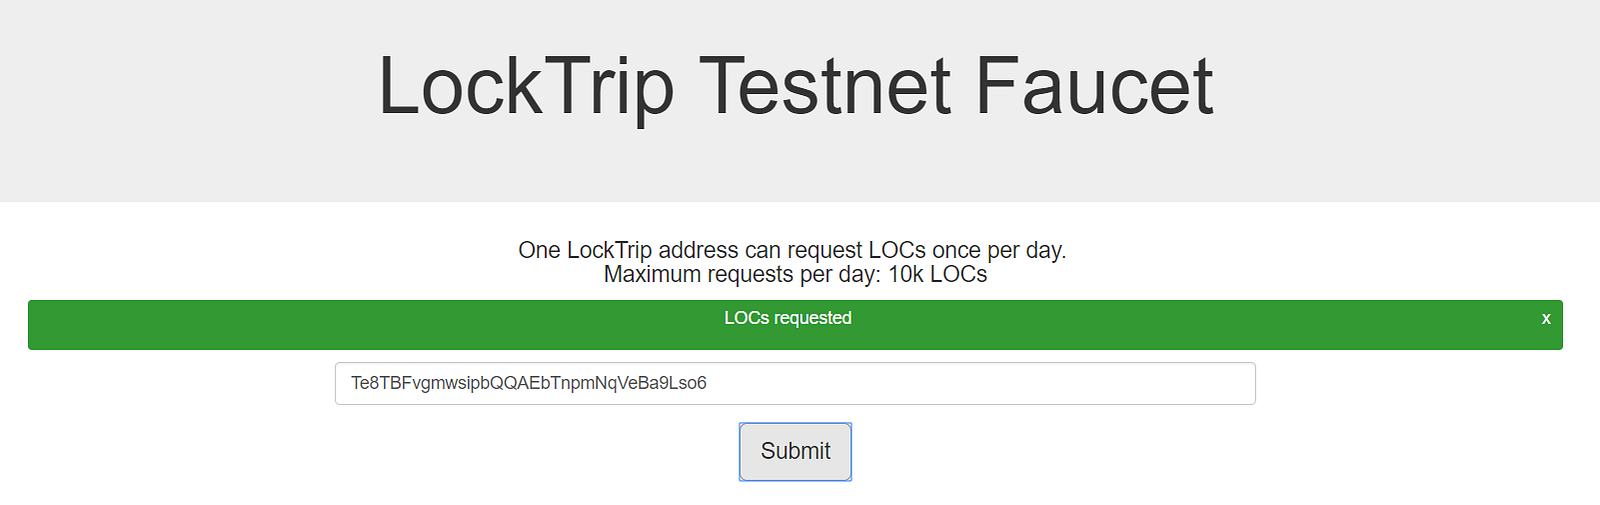This screenshot has height=505, width=1600.
Task: Click the word "Testnet" in the title
Action: click(x=824, y=87)
